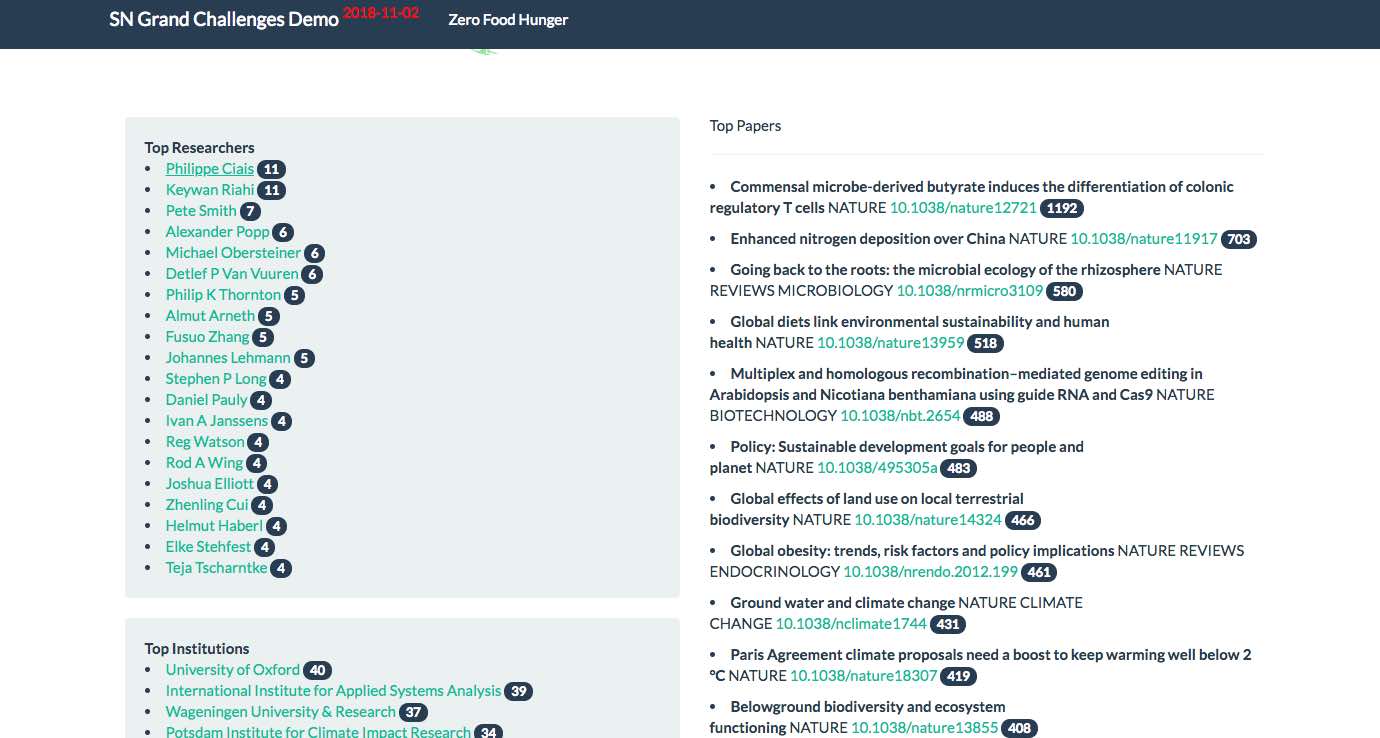Click the 580 citation count badge
Image resolution: width=1380 pixels, height=738 pixels.
(1064, 291)
